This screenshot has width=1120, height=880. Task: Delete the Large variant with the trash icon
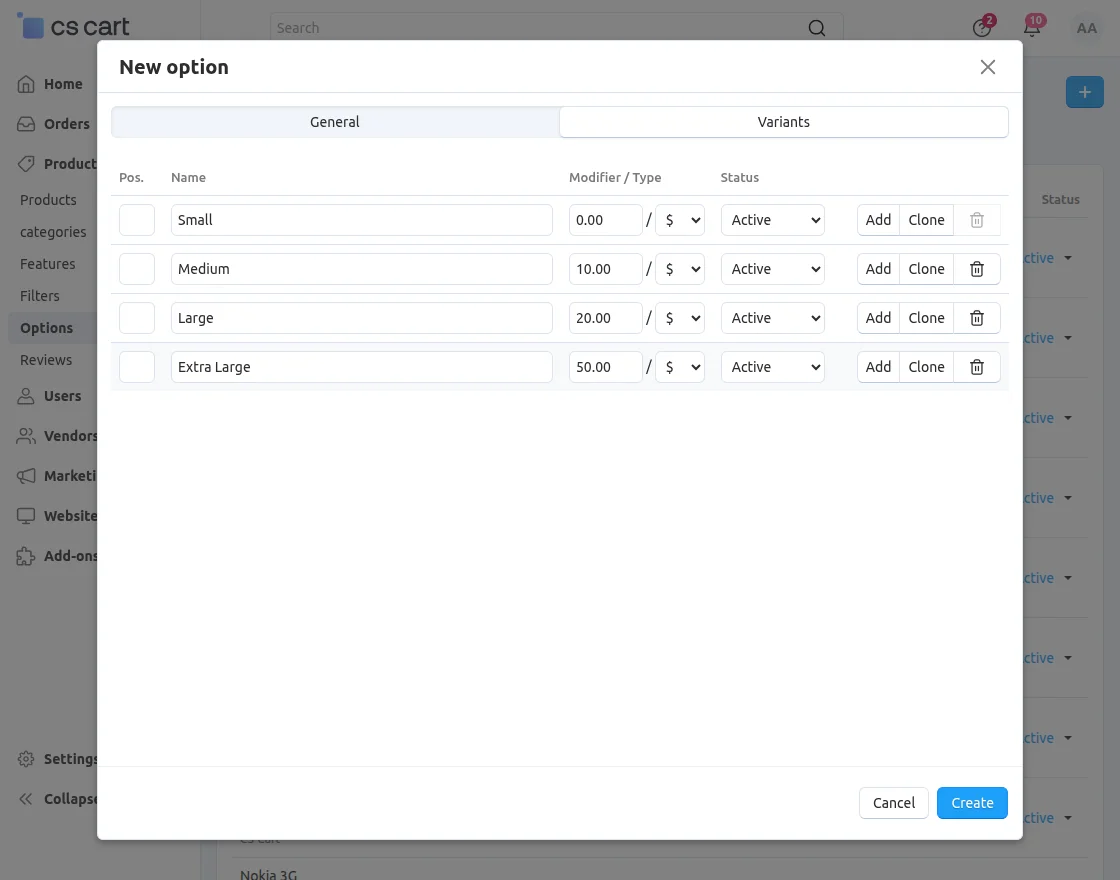977,317
